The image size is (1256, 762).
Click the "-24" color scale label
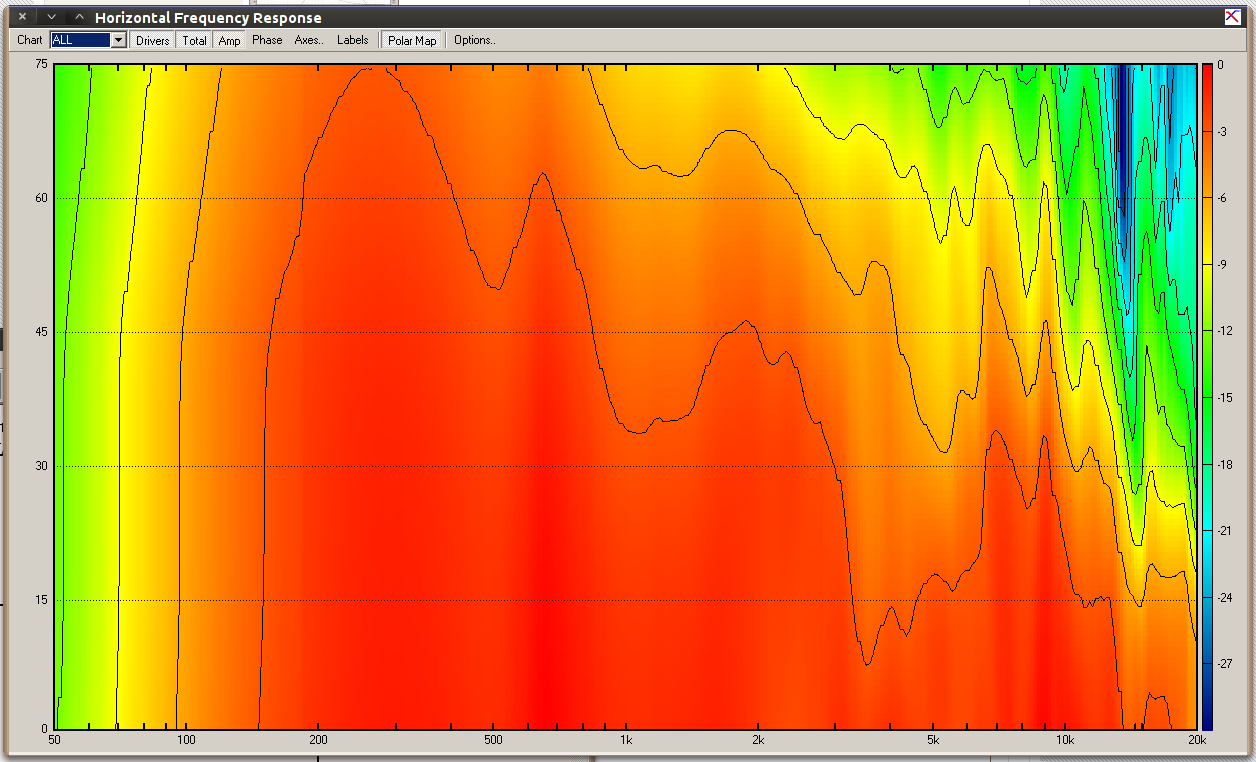pyautogui.click(x=1224, y=597)
